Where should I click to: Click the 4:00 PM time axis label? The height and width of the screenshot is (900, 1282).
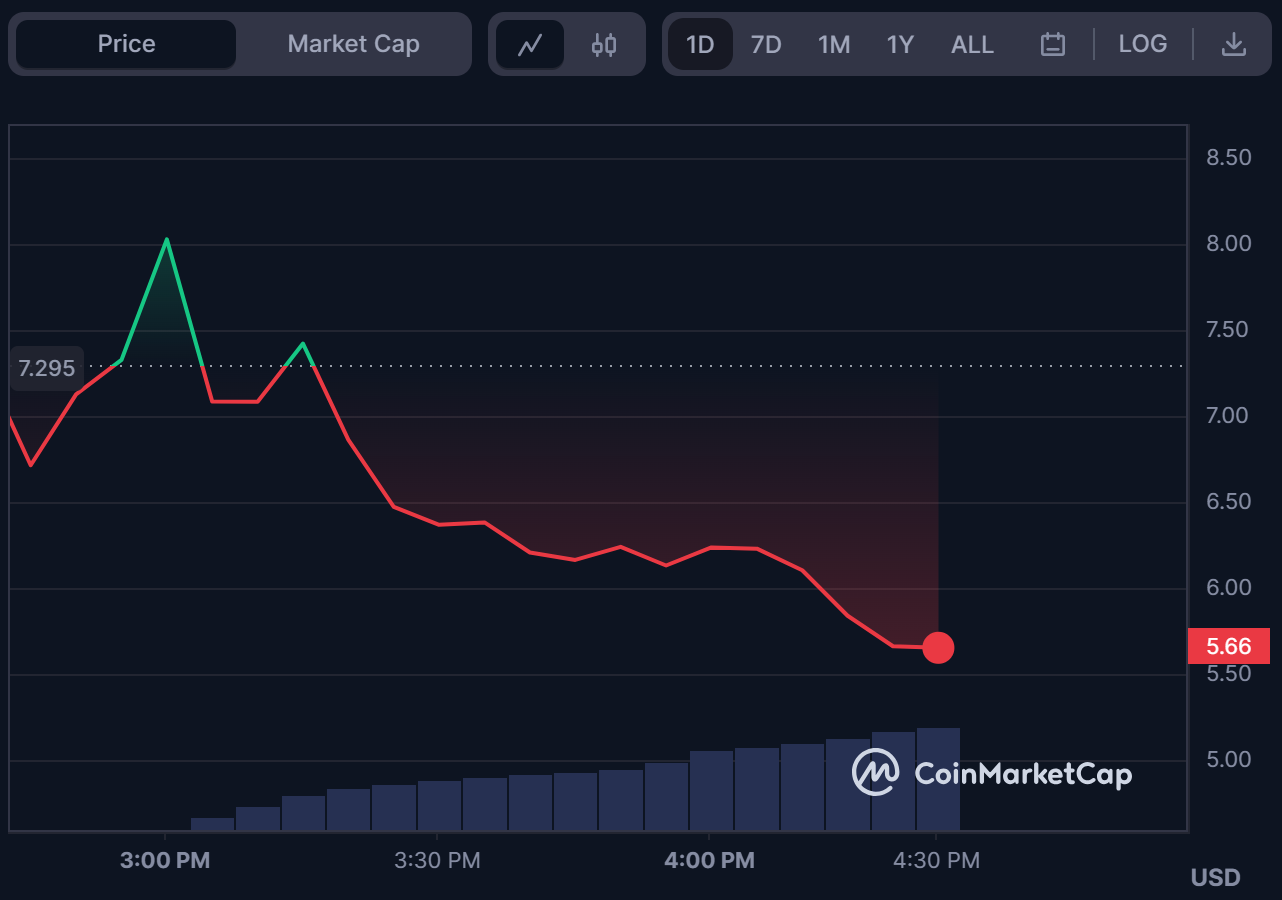click(709, 860)
